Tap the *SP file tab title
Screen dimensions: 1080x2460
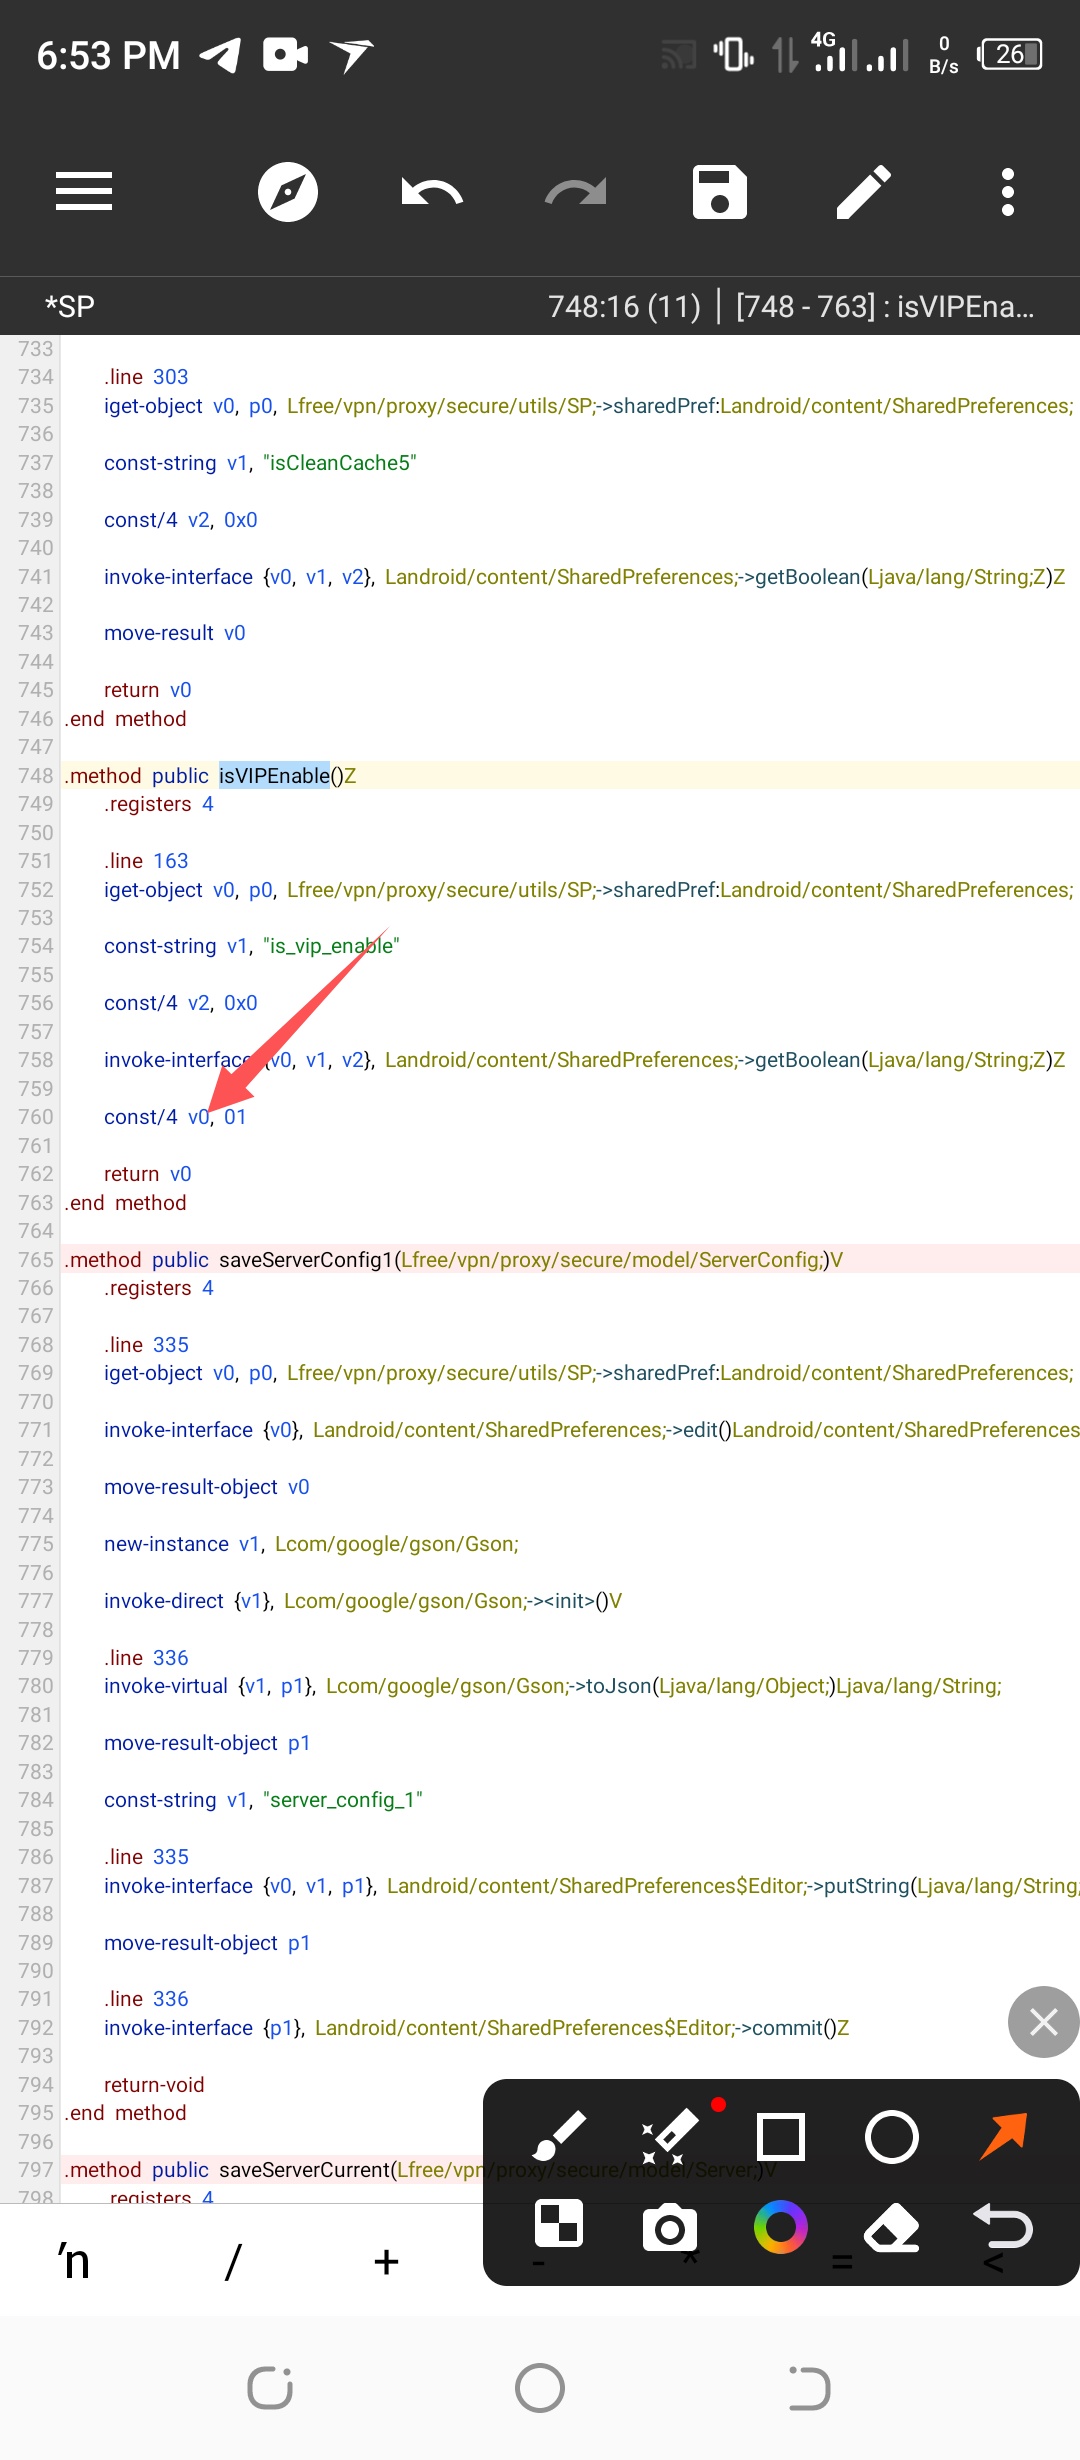tap(70, 306)
